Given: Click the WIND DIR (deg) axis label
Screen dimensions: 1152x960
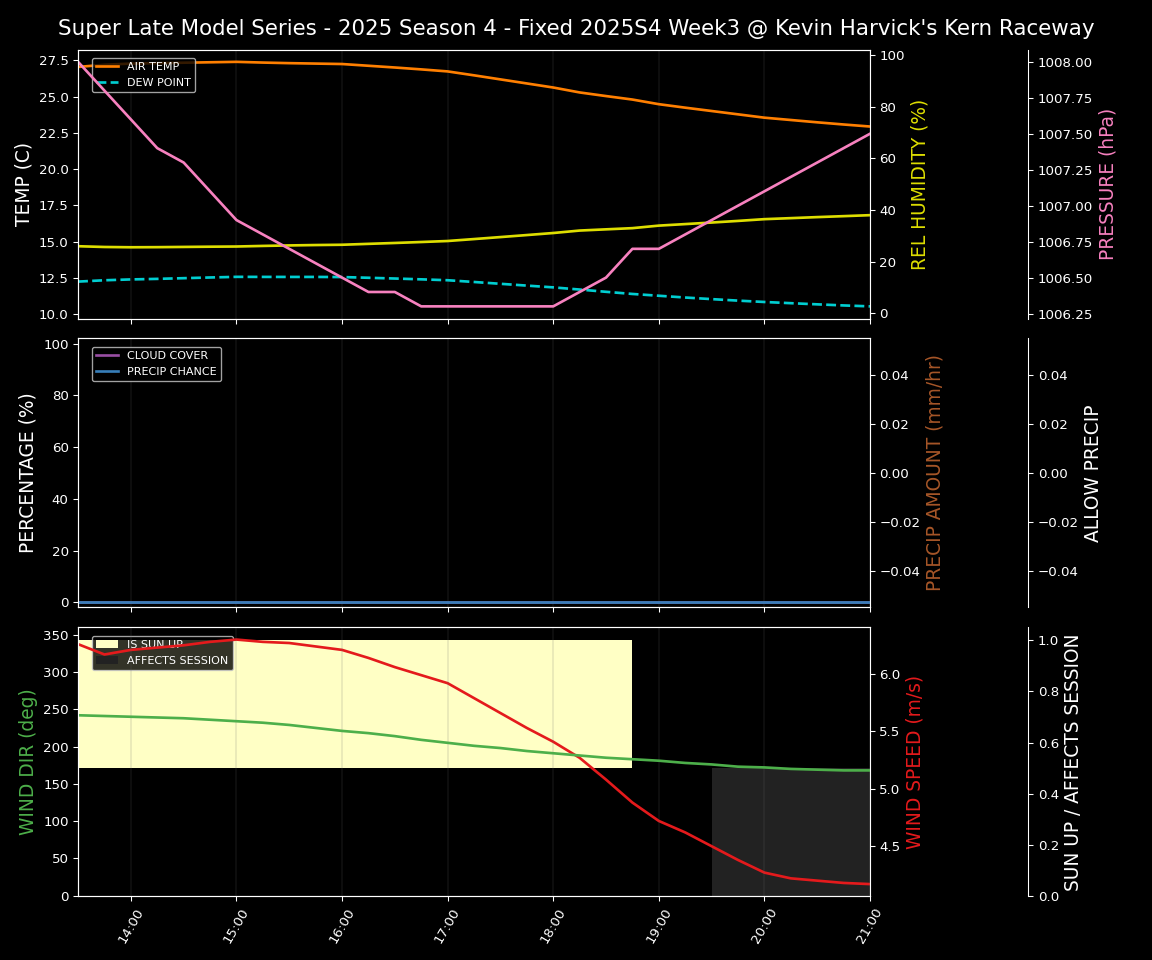Looking at the screenshot, I should 27,762.
